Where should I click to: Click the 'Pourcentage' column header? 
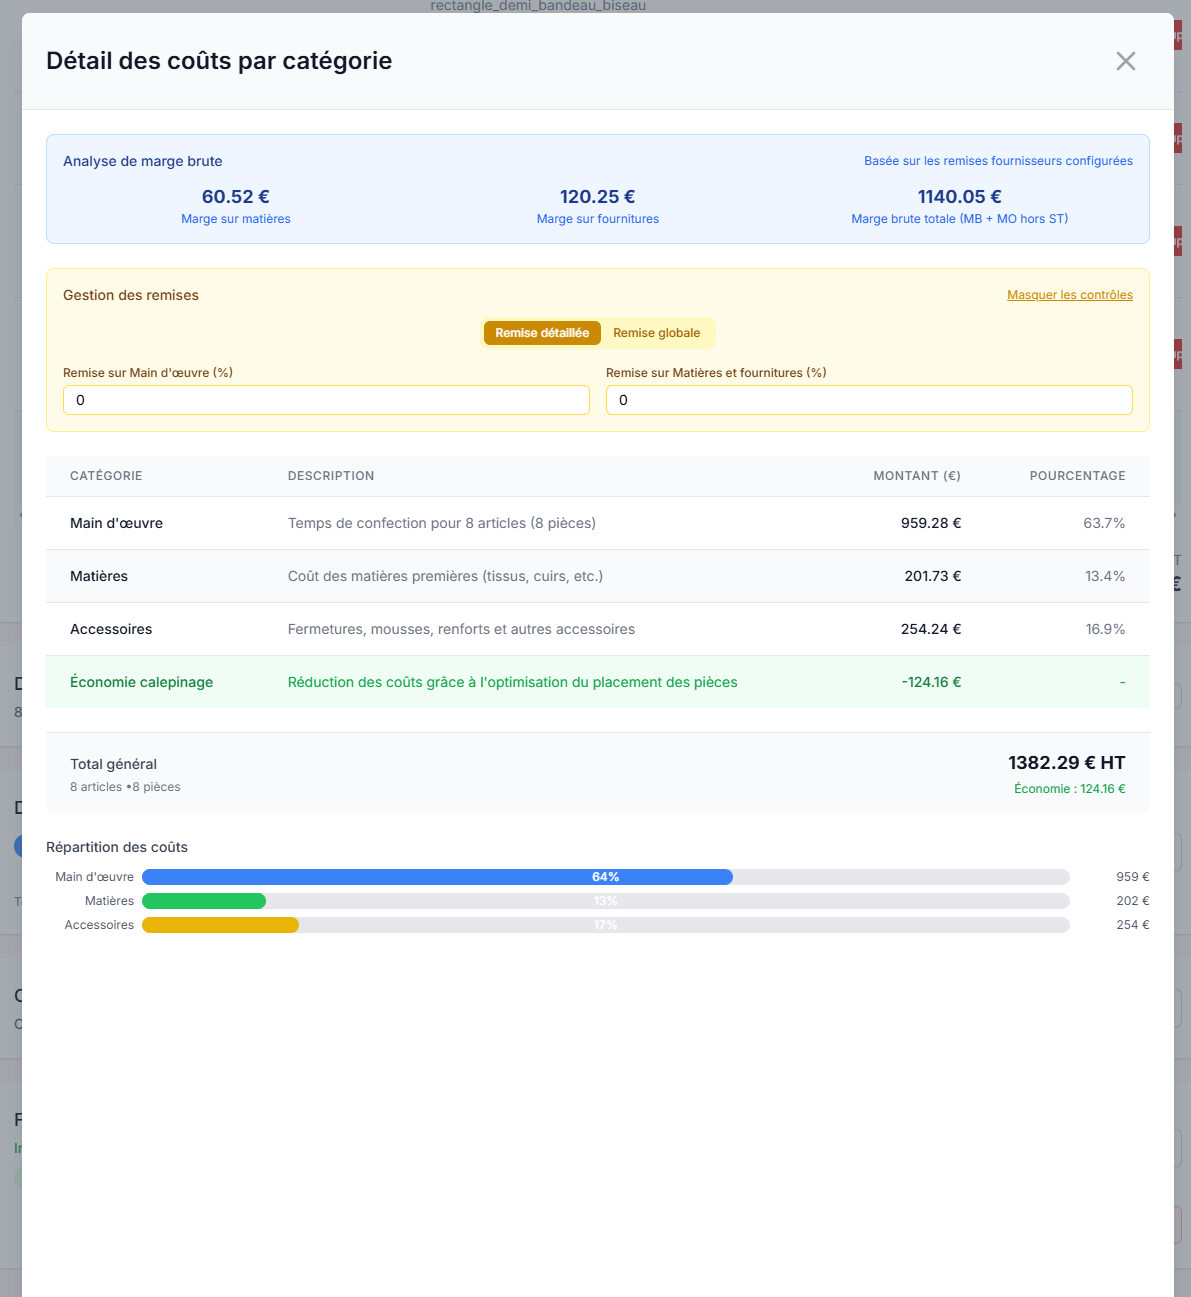click(x=1077, y=476)
